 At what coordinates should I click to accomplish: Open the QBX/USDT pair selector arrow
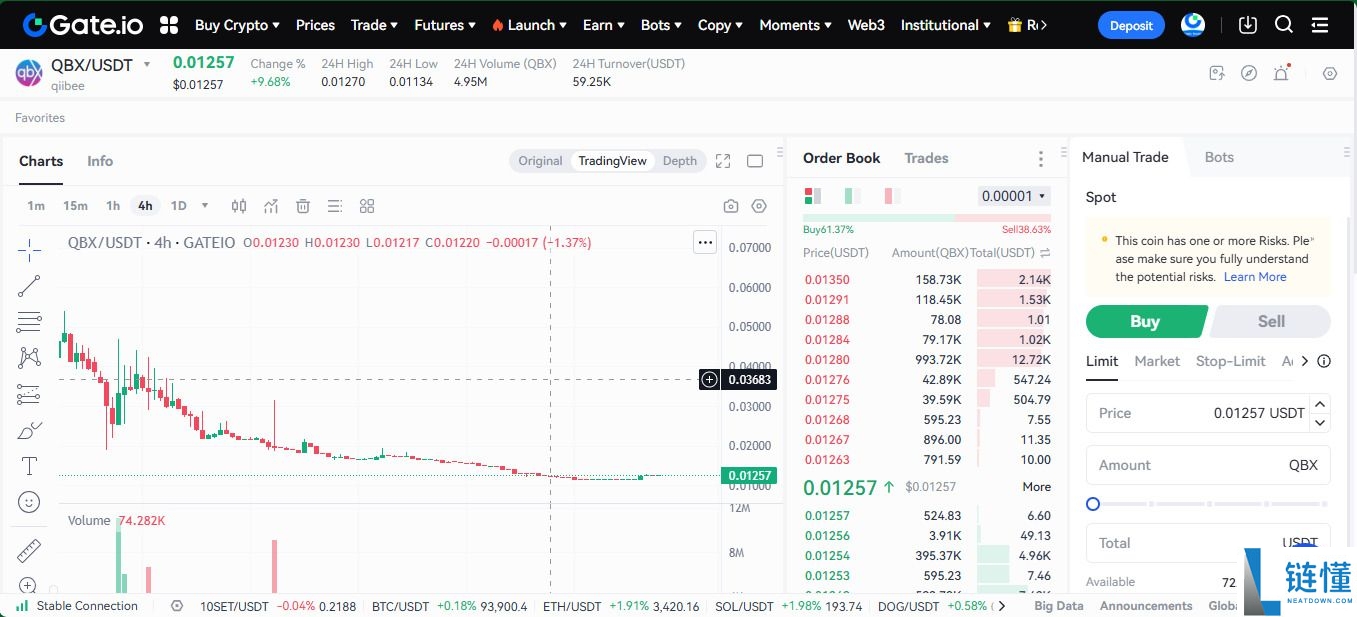(x=147, y=65)
